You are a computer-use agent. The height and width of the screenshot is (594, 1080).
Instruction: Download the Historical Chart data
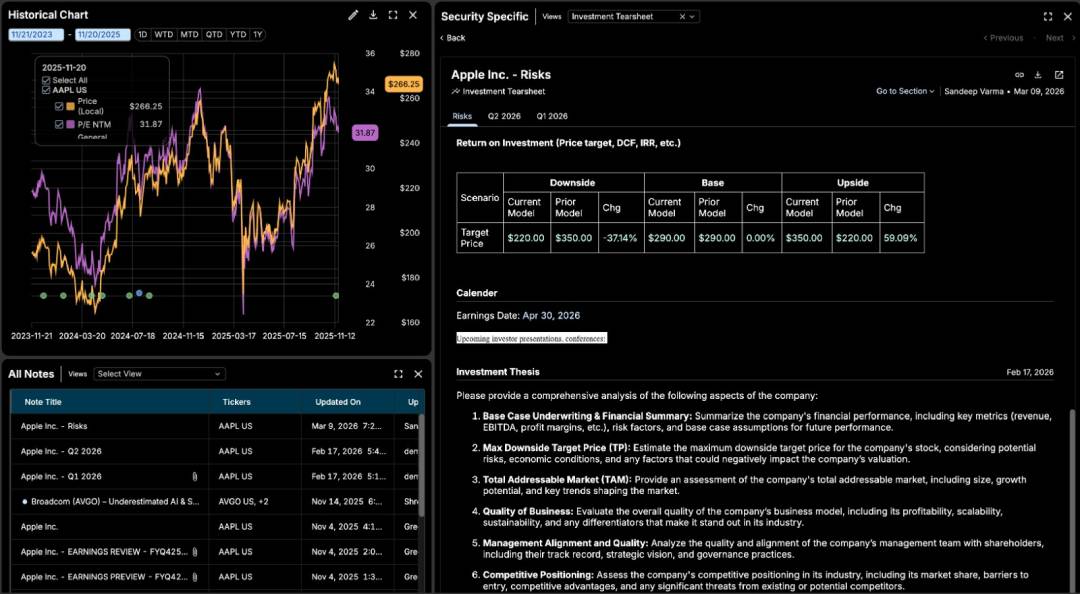(373, 15)
